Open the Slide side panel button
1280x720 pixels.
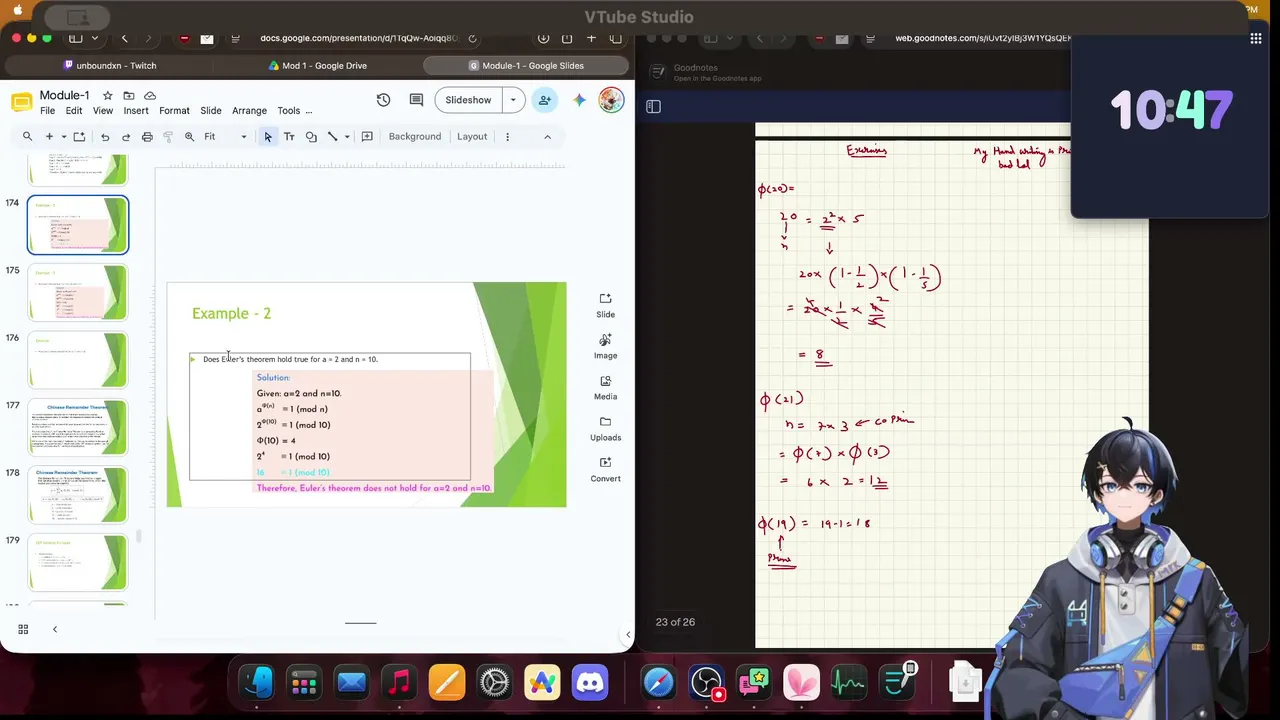[605, 305]
